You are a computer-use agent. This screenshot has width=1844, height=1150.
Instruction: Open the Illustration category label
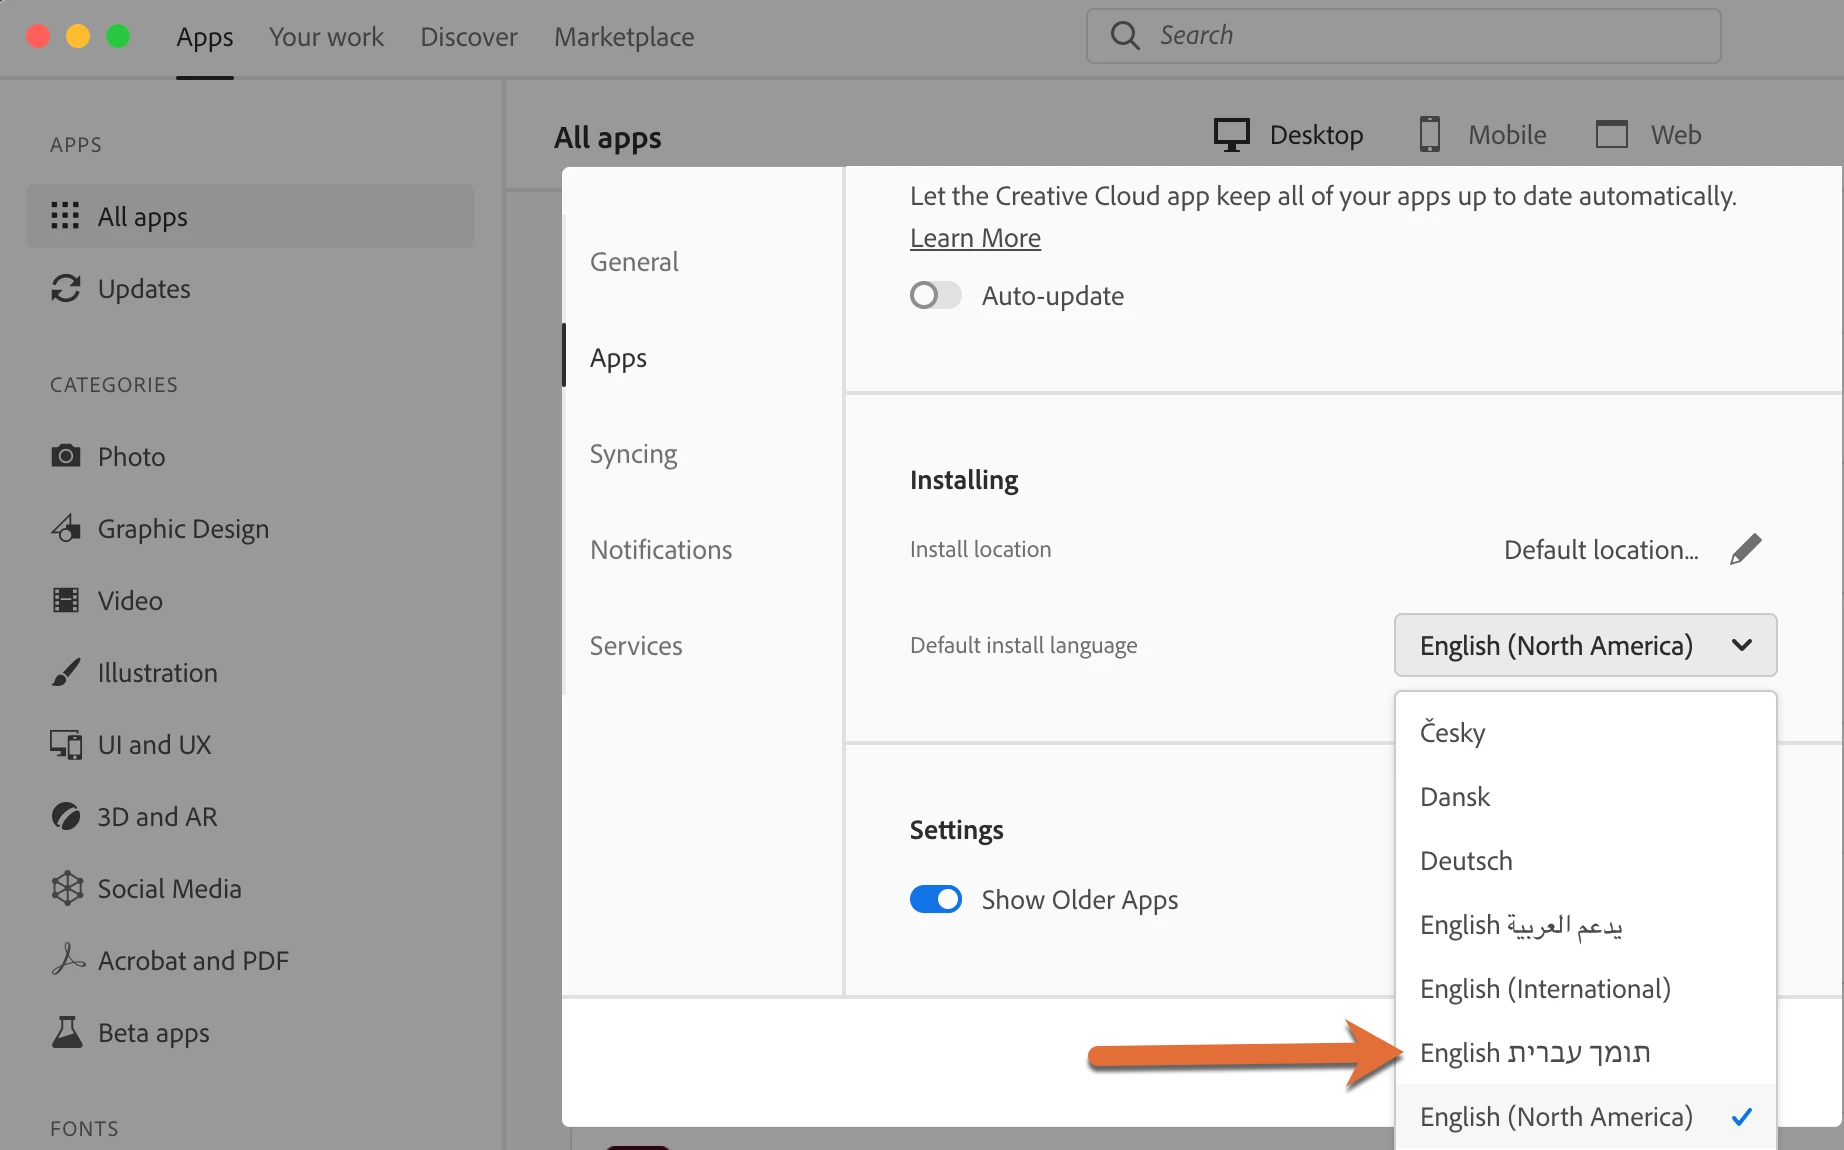click(157, 673)
